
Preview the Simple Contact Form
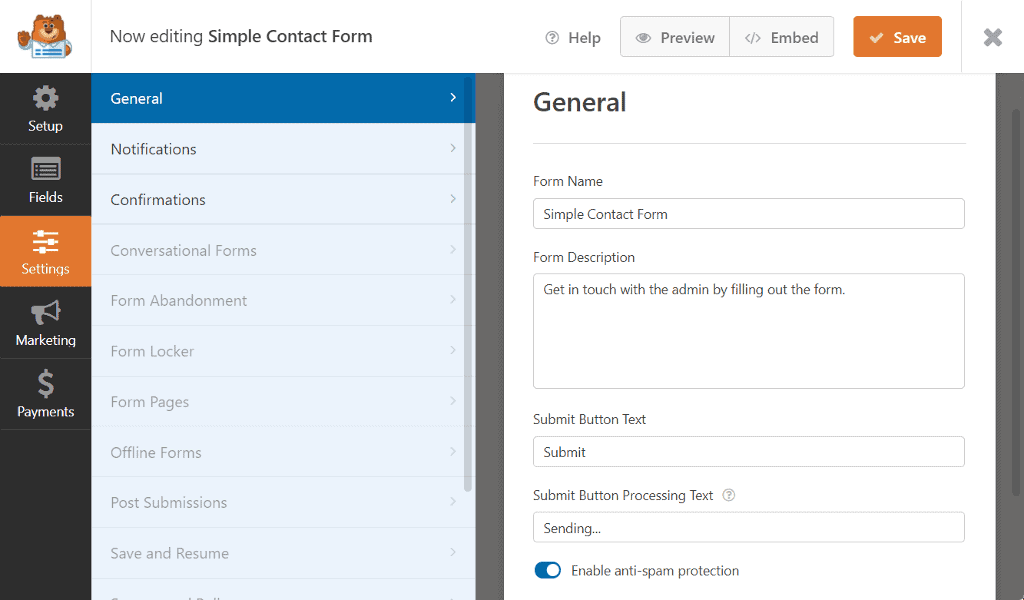pos(675,37)
